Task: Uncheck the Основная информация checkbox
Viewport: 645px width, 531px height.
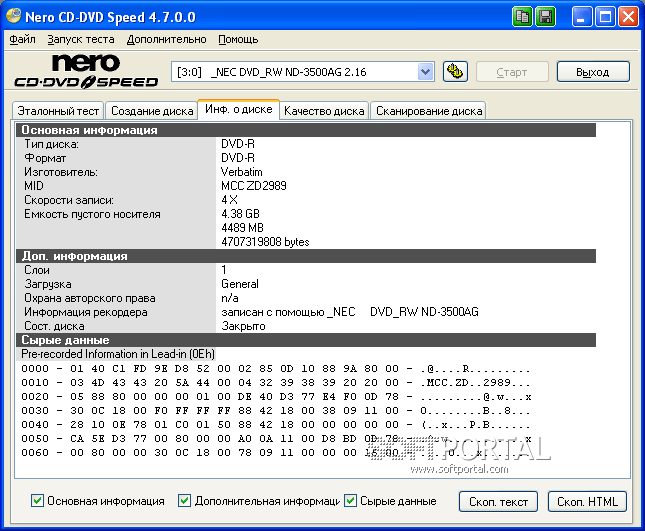Action: pyautogui.click(x=37, y=501)
